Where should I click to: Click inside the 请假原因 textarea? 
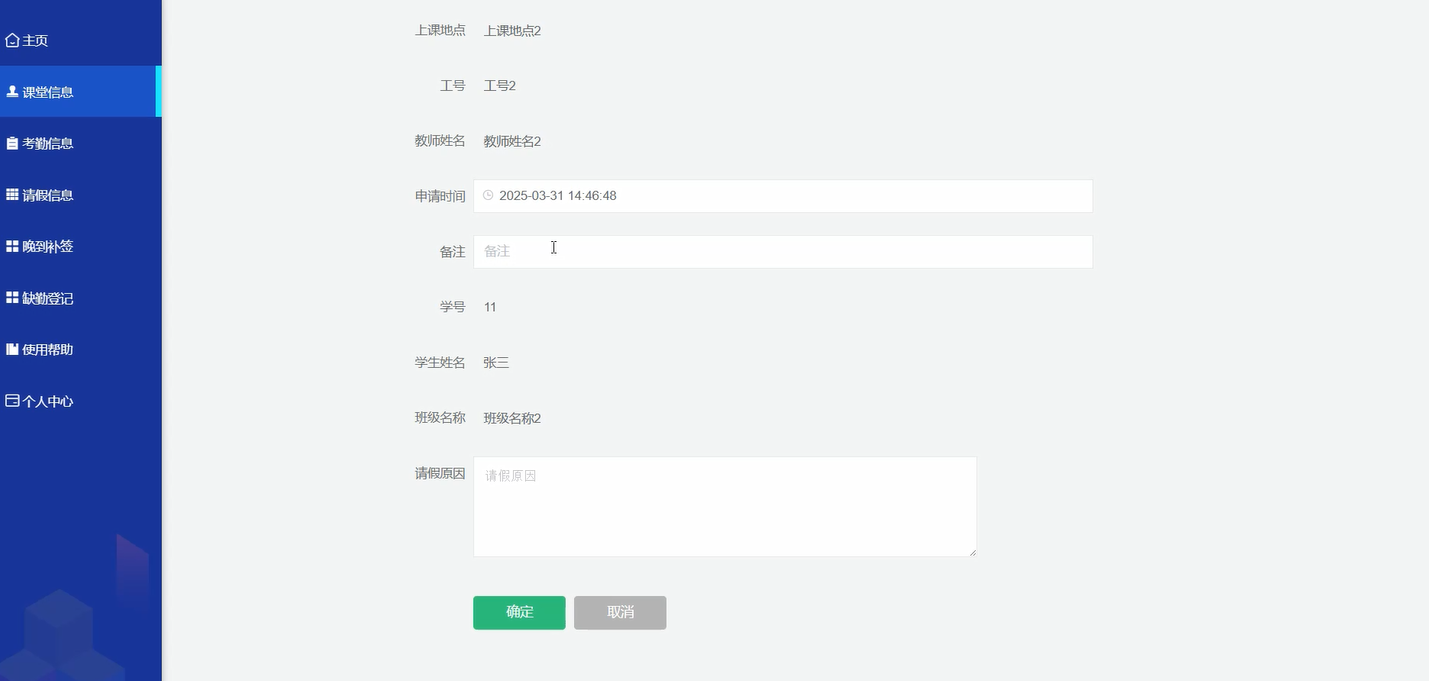[724, 505]
